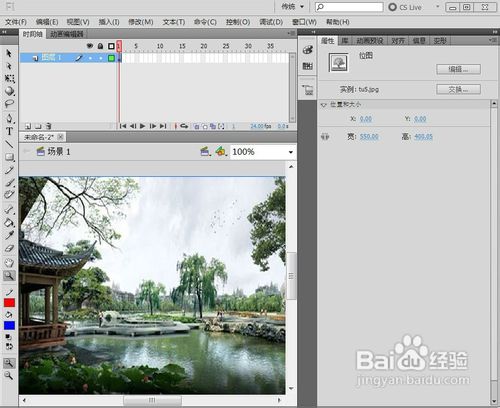This screenshot has height=408, width=500.
Task: Toggle show/hide all layers eye icon
Action: pyautogui.click(x=90, y=46)
